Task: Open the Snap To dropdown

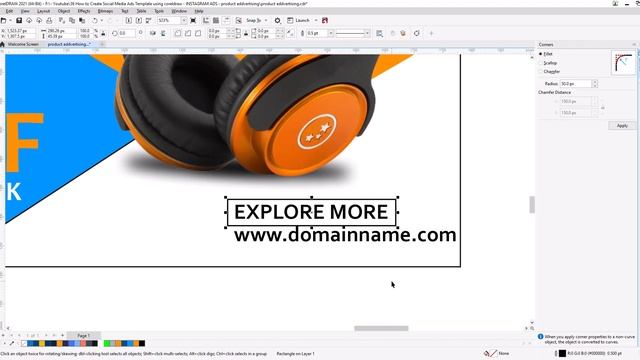Action: point(266,20)
